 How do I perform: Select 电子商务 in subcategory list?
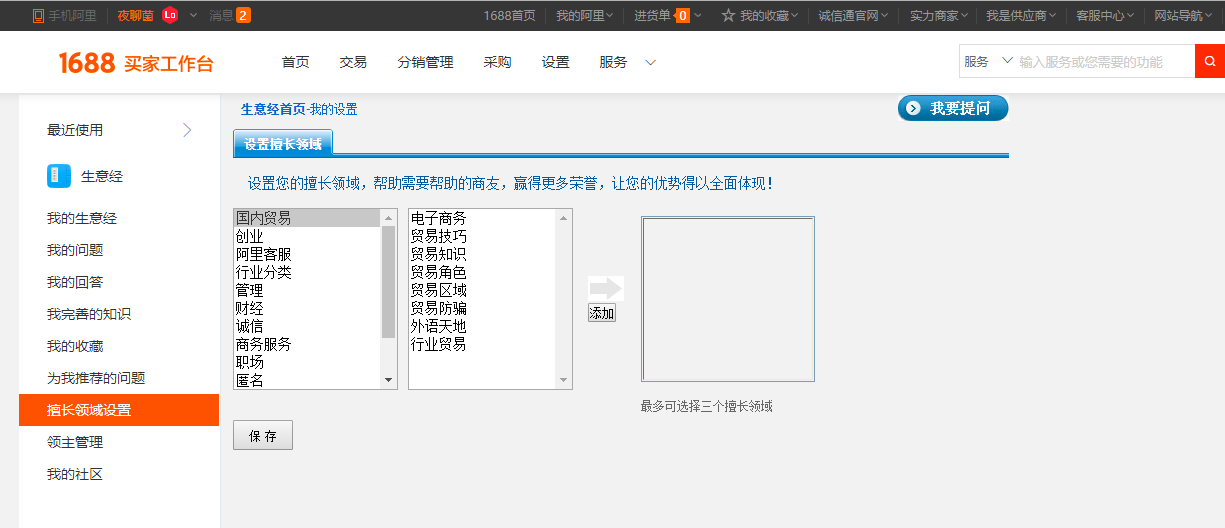click(x=483, y=218)
